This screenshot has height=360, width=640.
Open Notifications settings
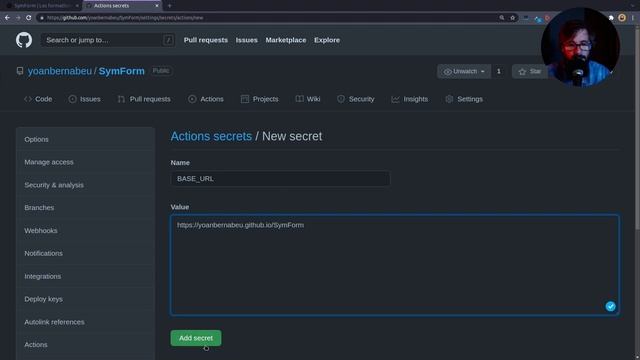pyautogui.click(x=85, y=253)
